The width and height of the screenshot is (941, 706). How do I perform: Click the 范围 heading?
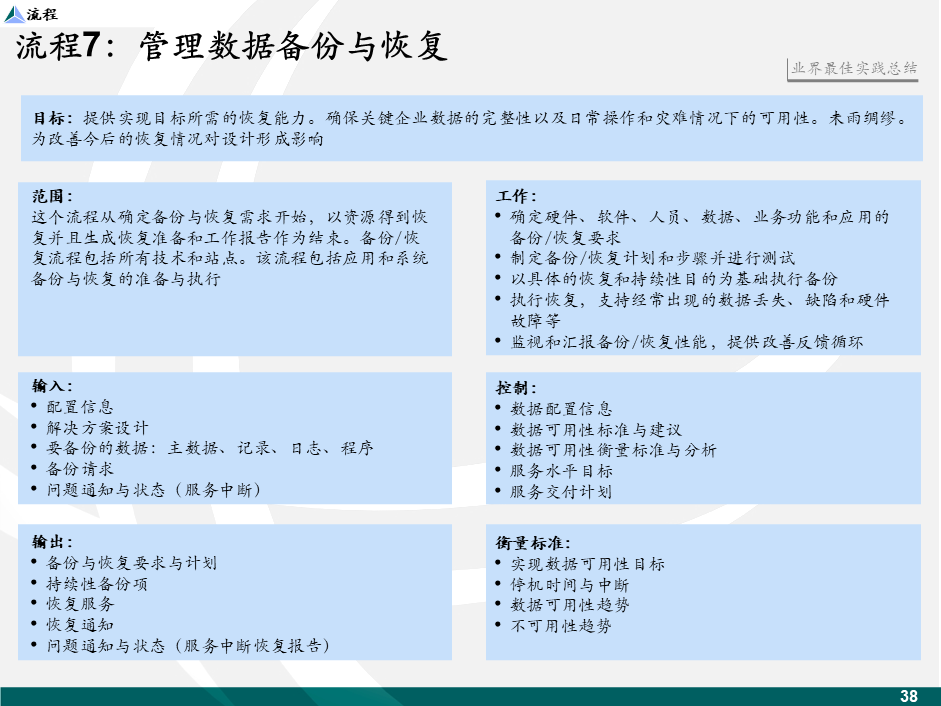pyautogui.click(x=52, y=196)
